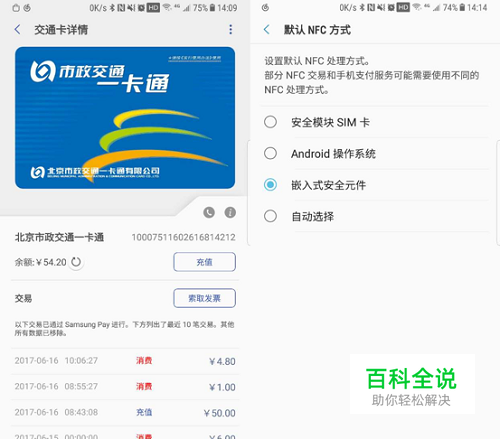Tap the 索取发票 invoice button

click(204, 298)
